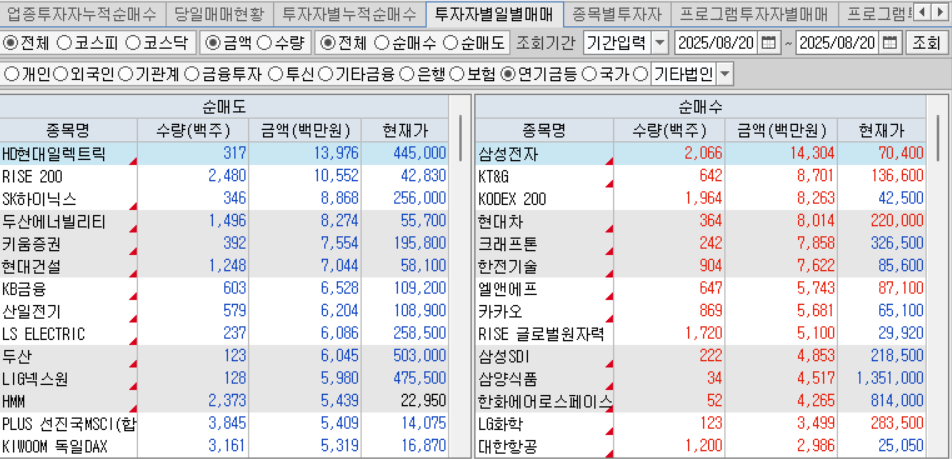Click 종목명 header in 순매수 table

click(x=544, y=130)
